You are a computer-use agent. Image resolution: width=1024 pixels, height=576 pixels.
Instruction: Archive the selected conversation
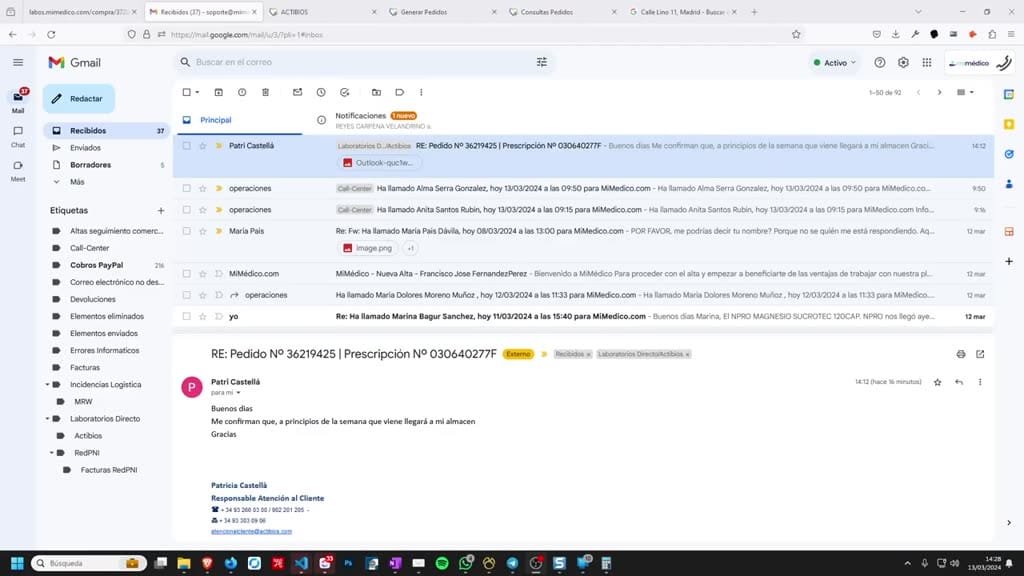(x=219, y=92)
